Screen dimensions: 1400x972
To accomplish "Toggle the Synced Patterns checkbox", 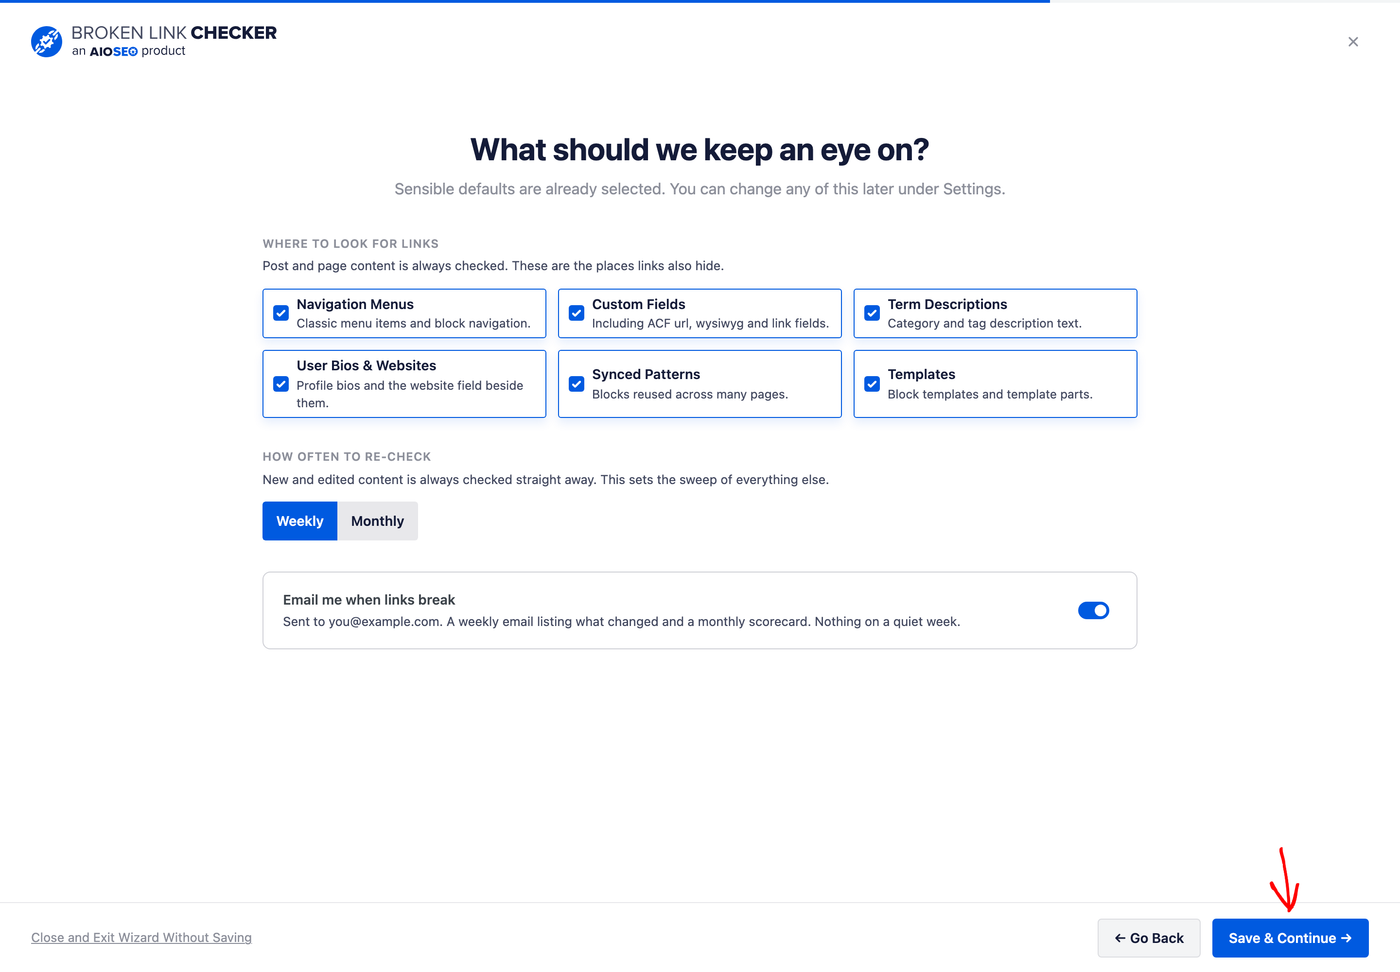I will pyautogui.click(x=577, y=384).
